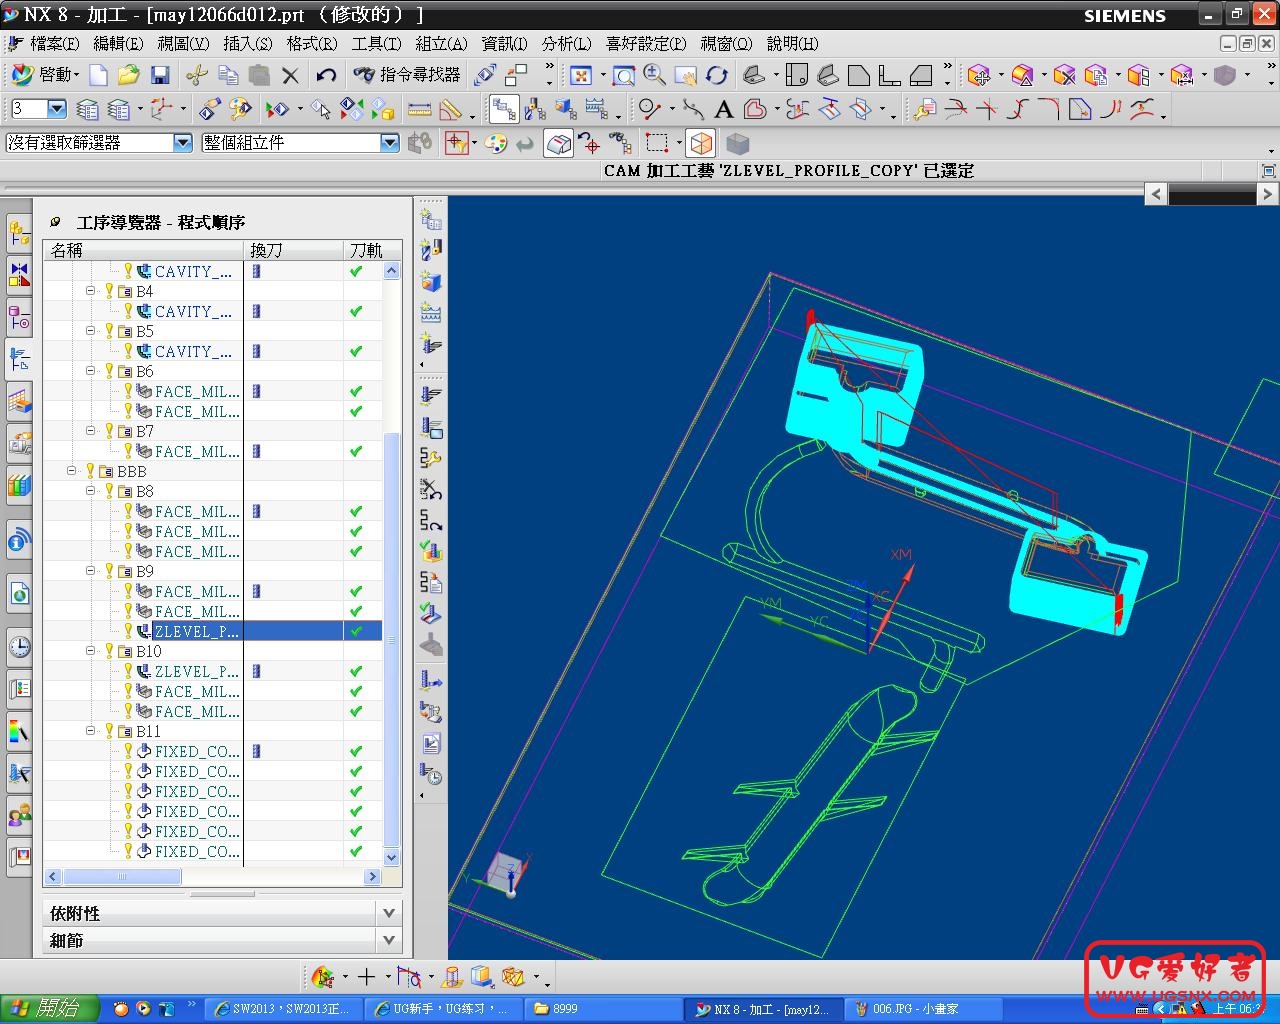
Task: Open the 說明(H) menu
Action: pyautogui.click(x=792, y=43)
